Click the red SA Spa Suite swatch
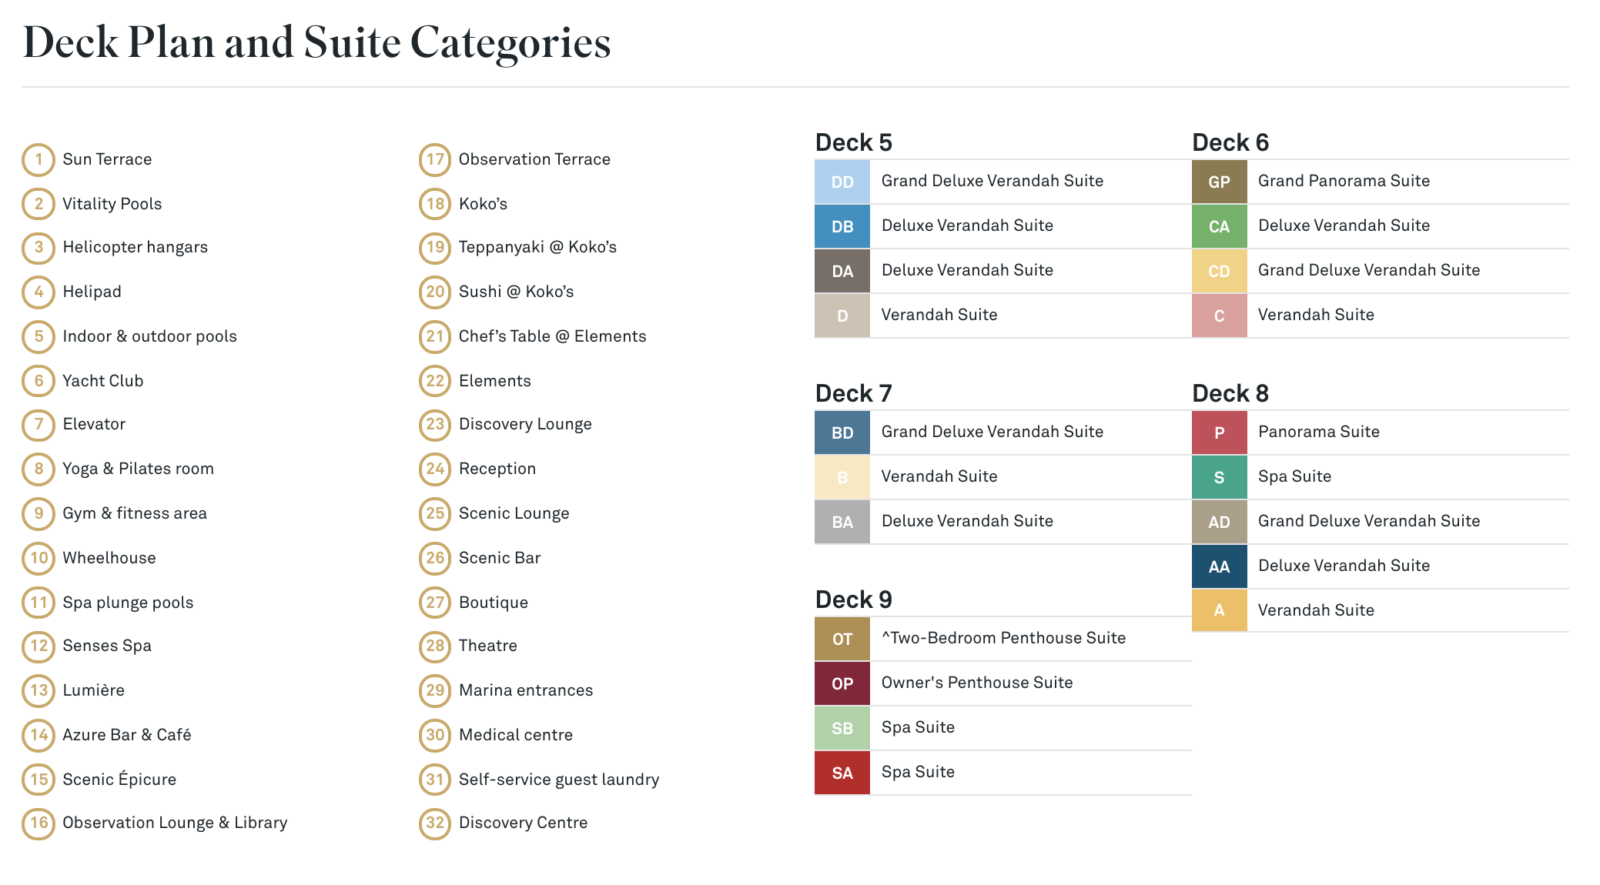1600x885 pixels. tap(842, 773)
